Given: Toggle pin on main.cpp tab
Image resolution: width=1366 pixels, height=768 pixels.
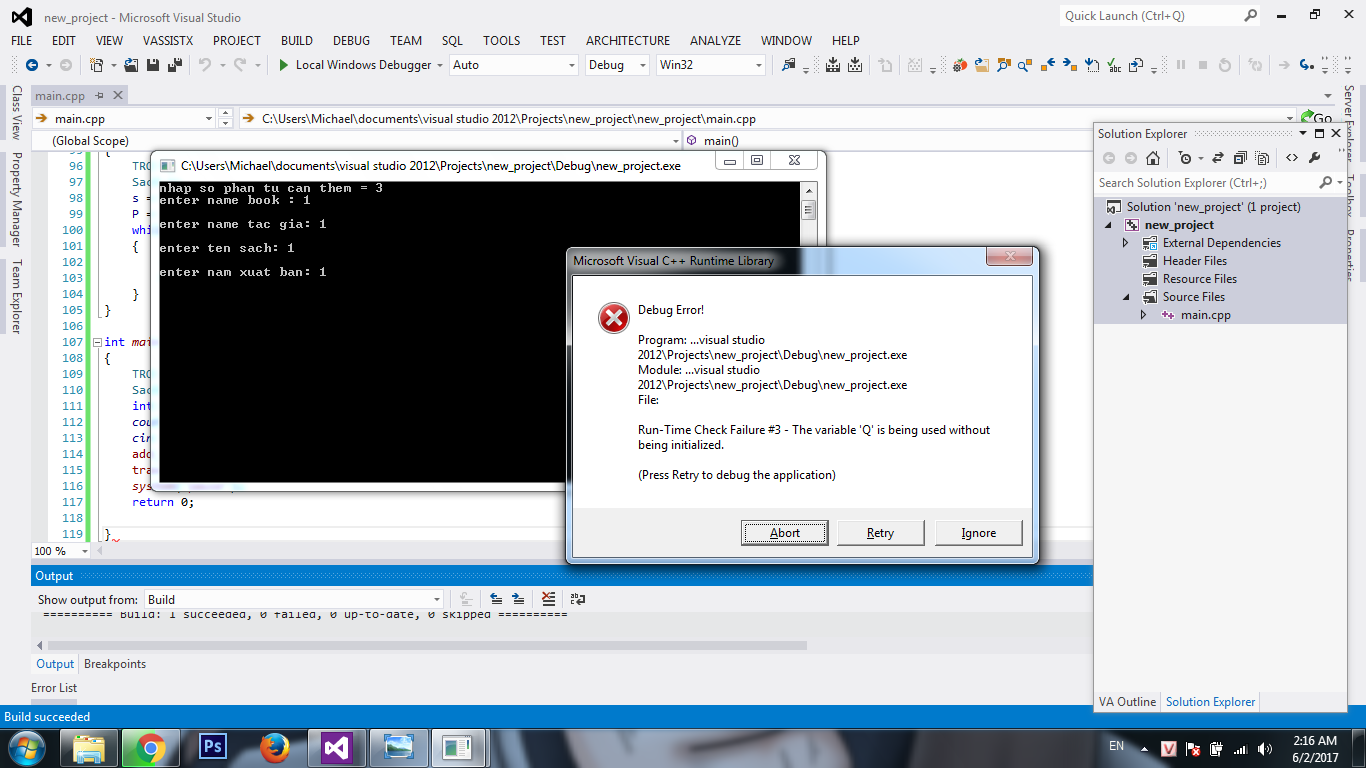Looking at the screenshot, I should click(100, 96).
